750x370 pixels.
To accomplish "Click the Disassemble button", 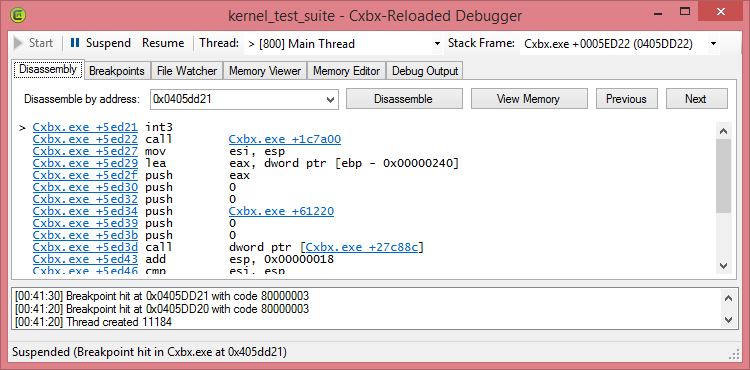I will click(x=404, y=98).
